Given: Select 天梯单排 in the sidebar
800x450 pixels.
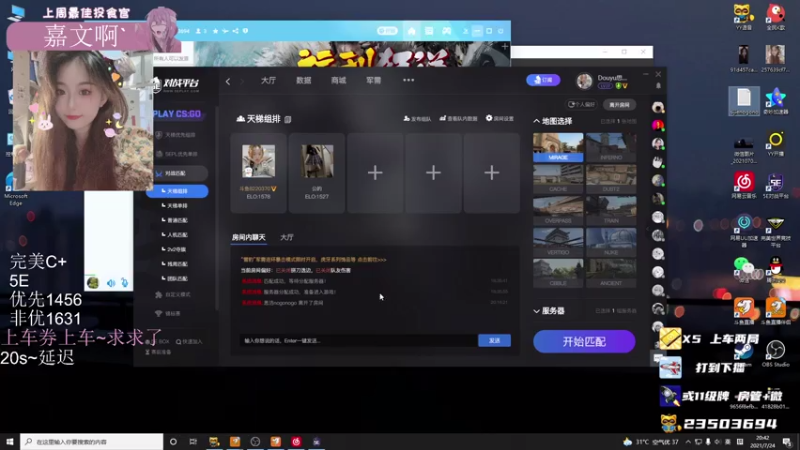Looking at the screenshot, I should coord(174,206).
